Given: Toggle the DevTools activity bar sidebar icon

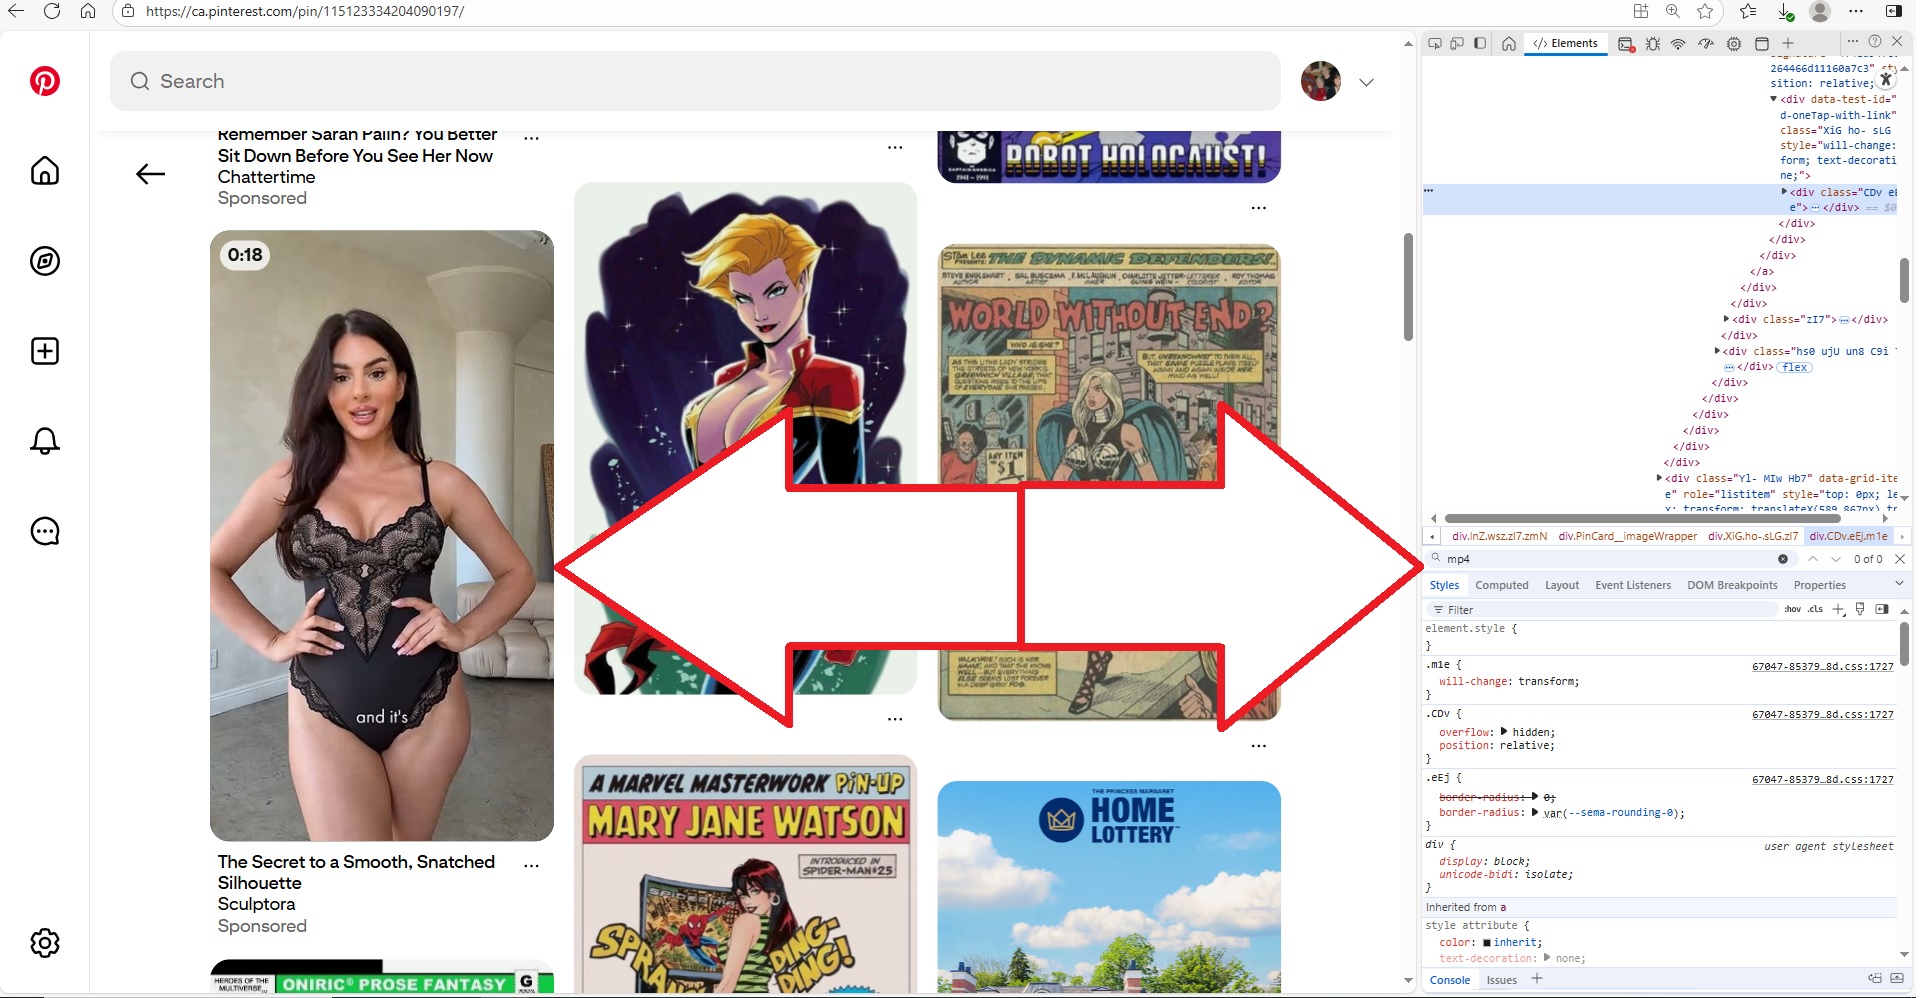Looking at the screenshot, I should click(x=1480, y=43).
